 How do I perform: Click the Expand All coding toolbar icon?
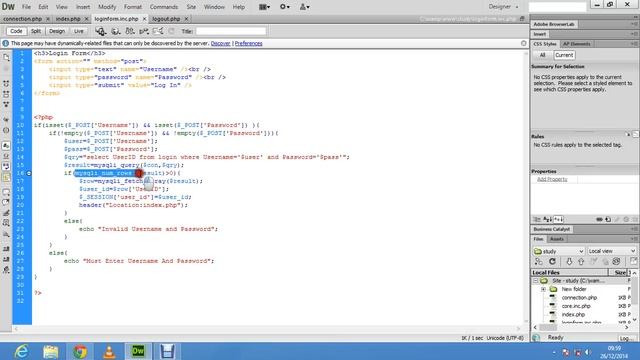tap(6, 104)
